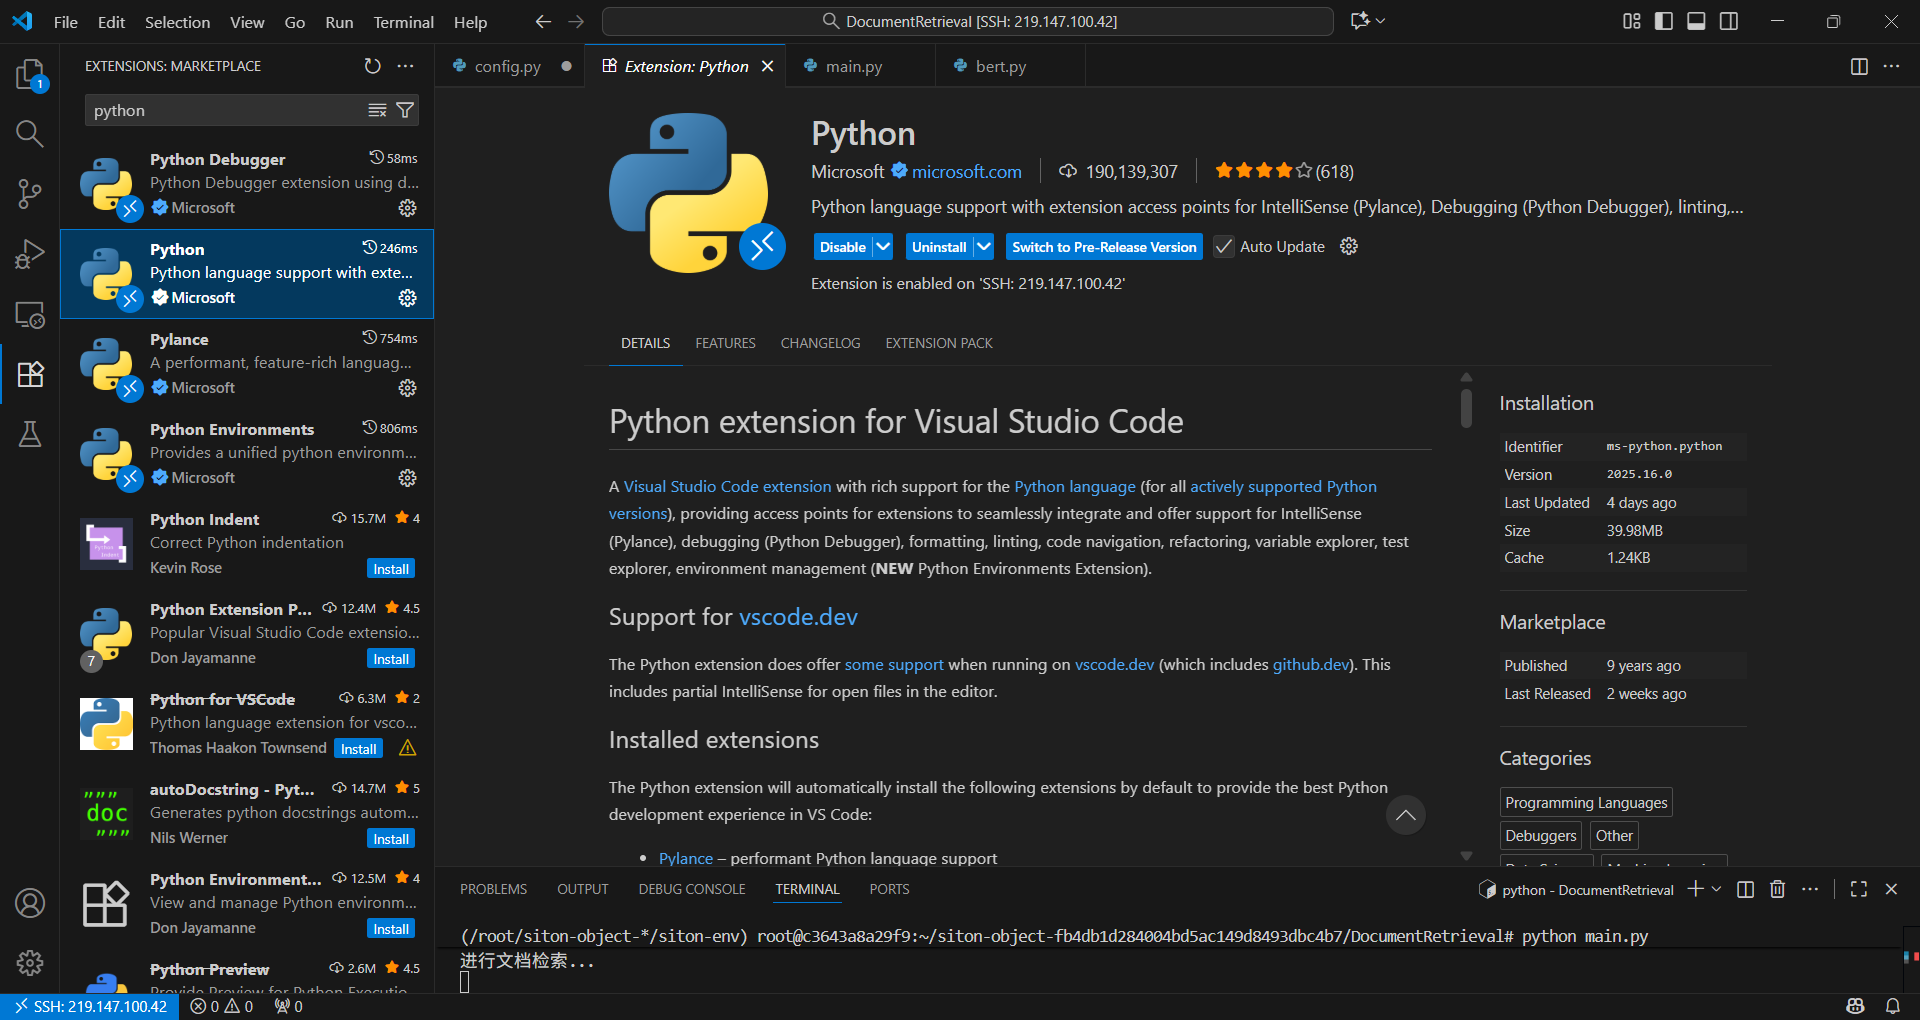Viewport: 1920px width, 1020px height.
Task: Open the extensions filter funnel
Action: [405, 110]
